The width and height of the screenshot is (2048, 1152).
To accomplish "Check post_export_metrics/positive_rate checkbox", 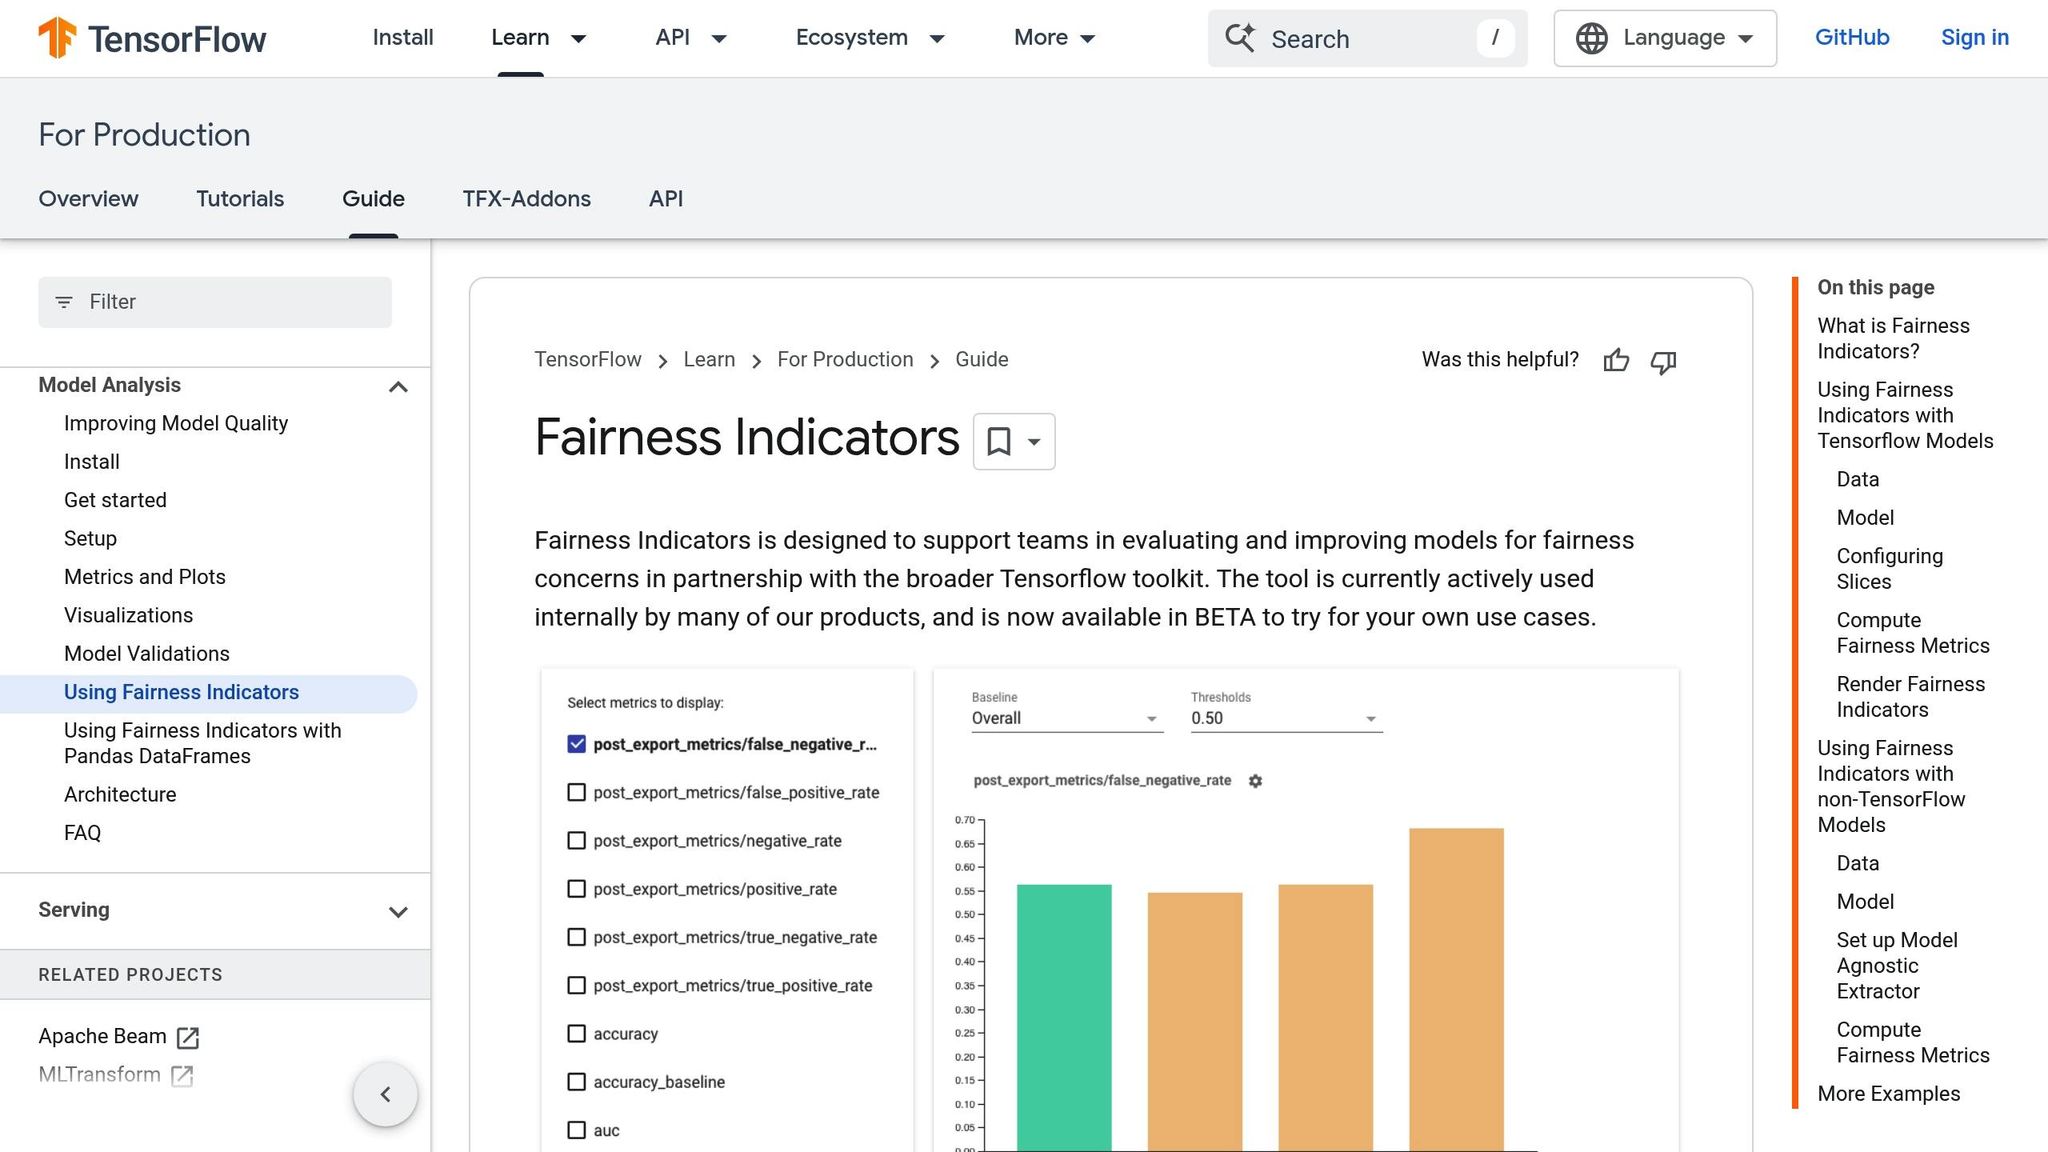I will point(576,889).
